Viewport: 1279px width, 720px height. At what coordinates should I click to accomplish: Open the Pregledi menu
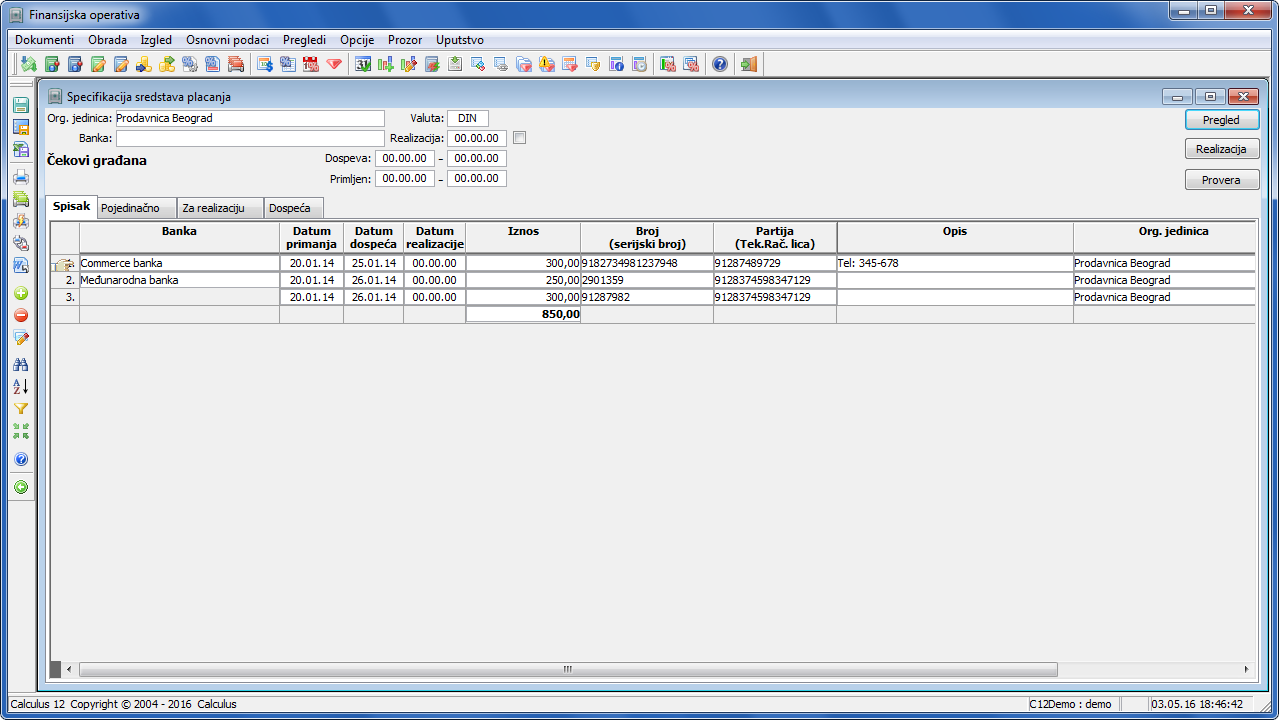pos(304,40)
